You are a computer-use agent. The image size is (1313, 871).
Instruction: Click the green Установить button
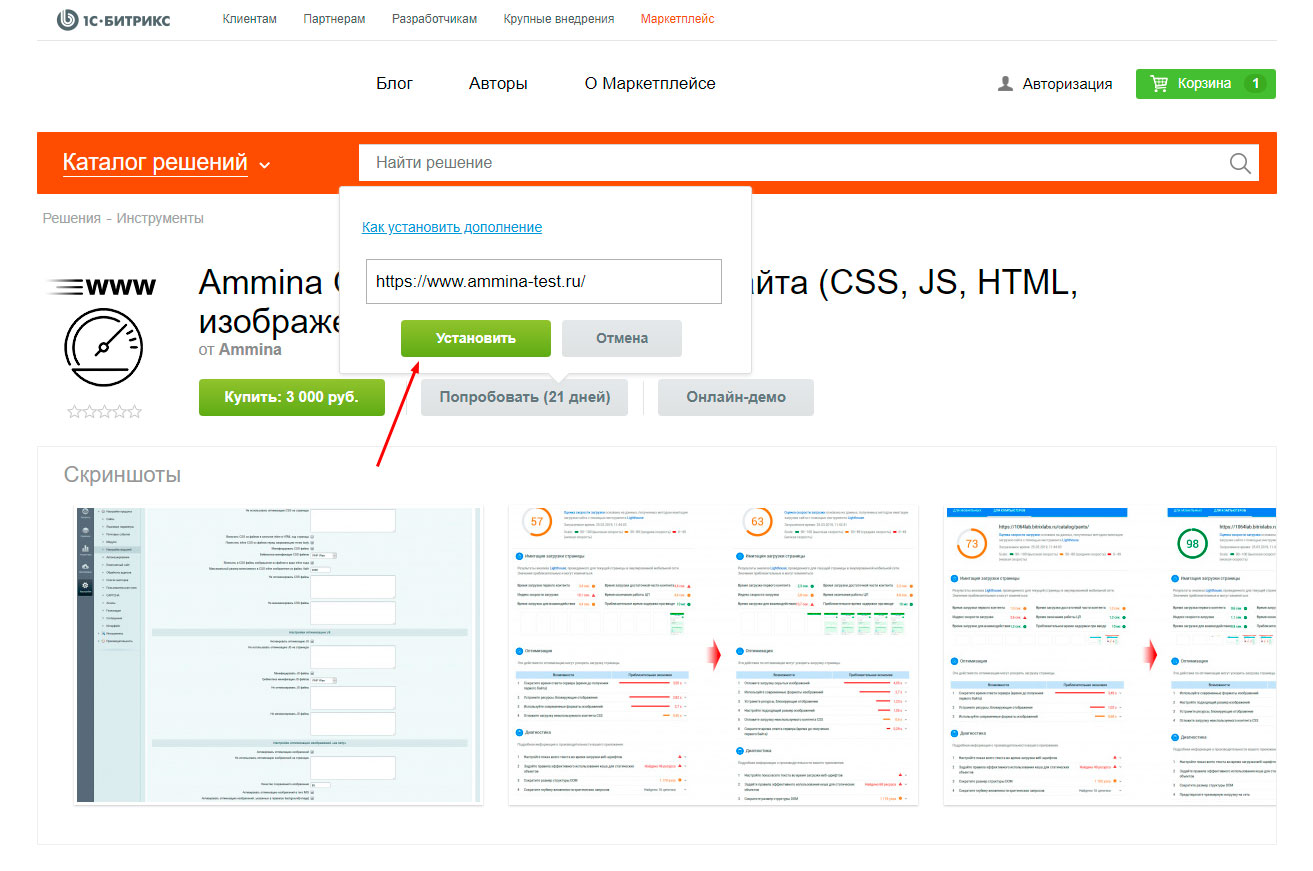(x=476, y=338)
